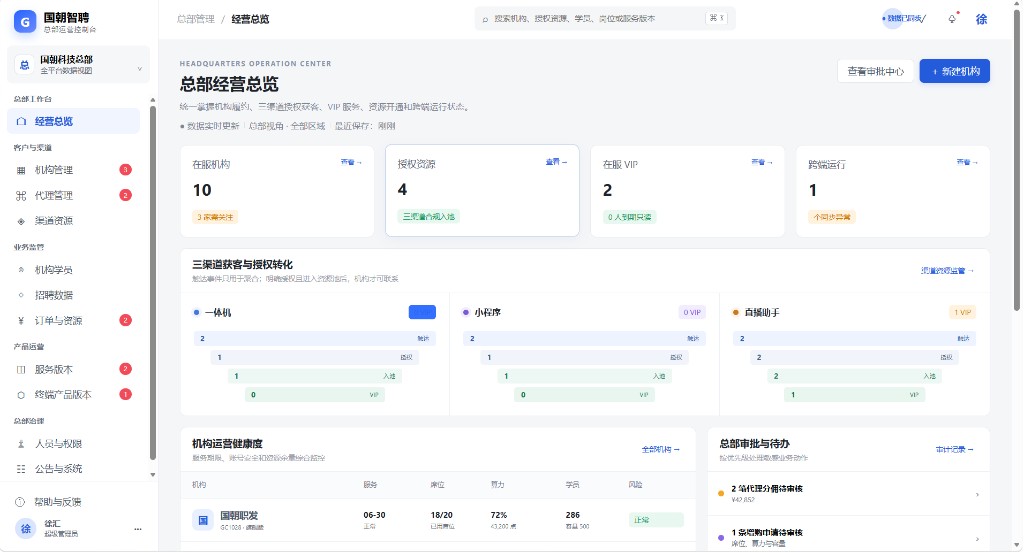
Task: Click the panel icon beside 服务版本
Action: pyautogui.click(x=21, y=370)
